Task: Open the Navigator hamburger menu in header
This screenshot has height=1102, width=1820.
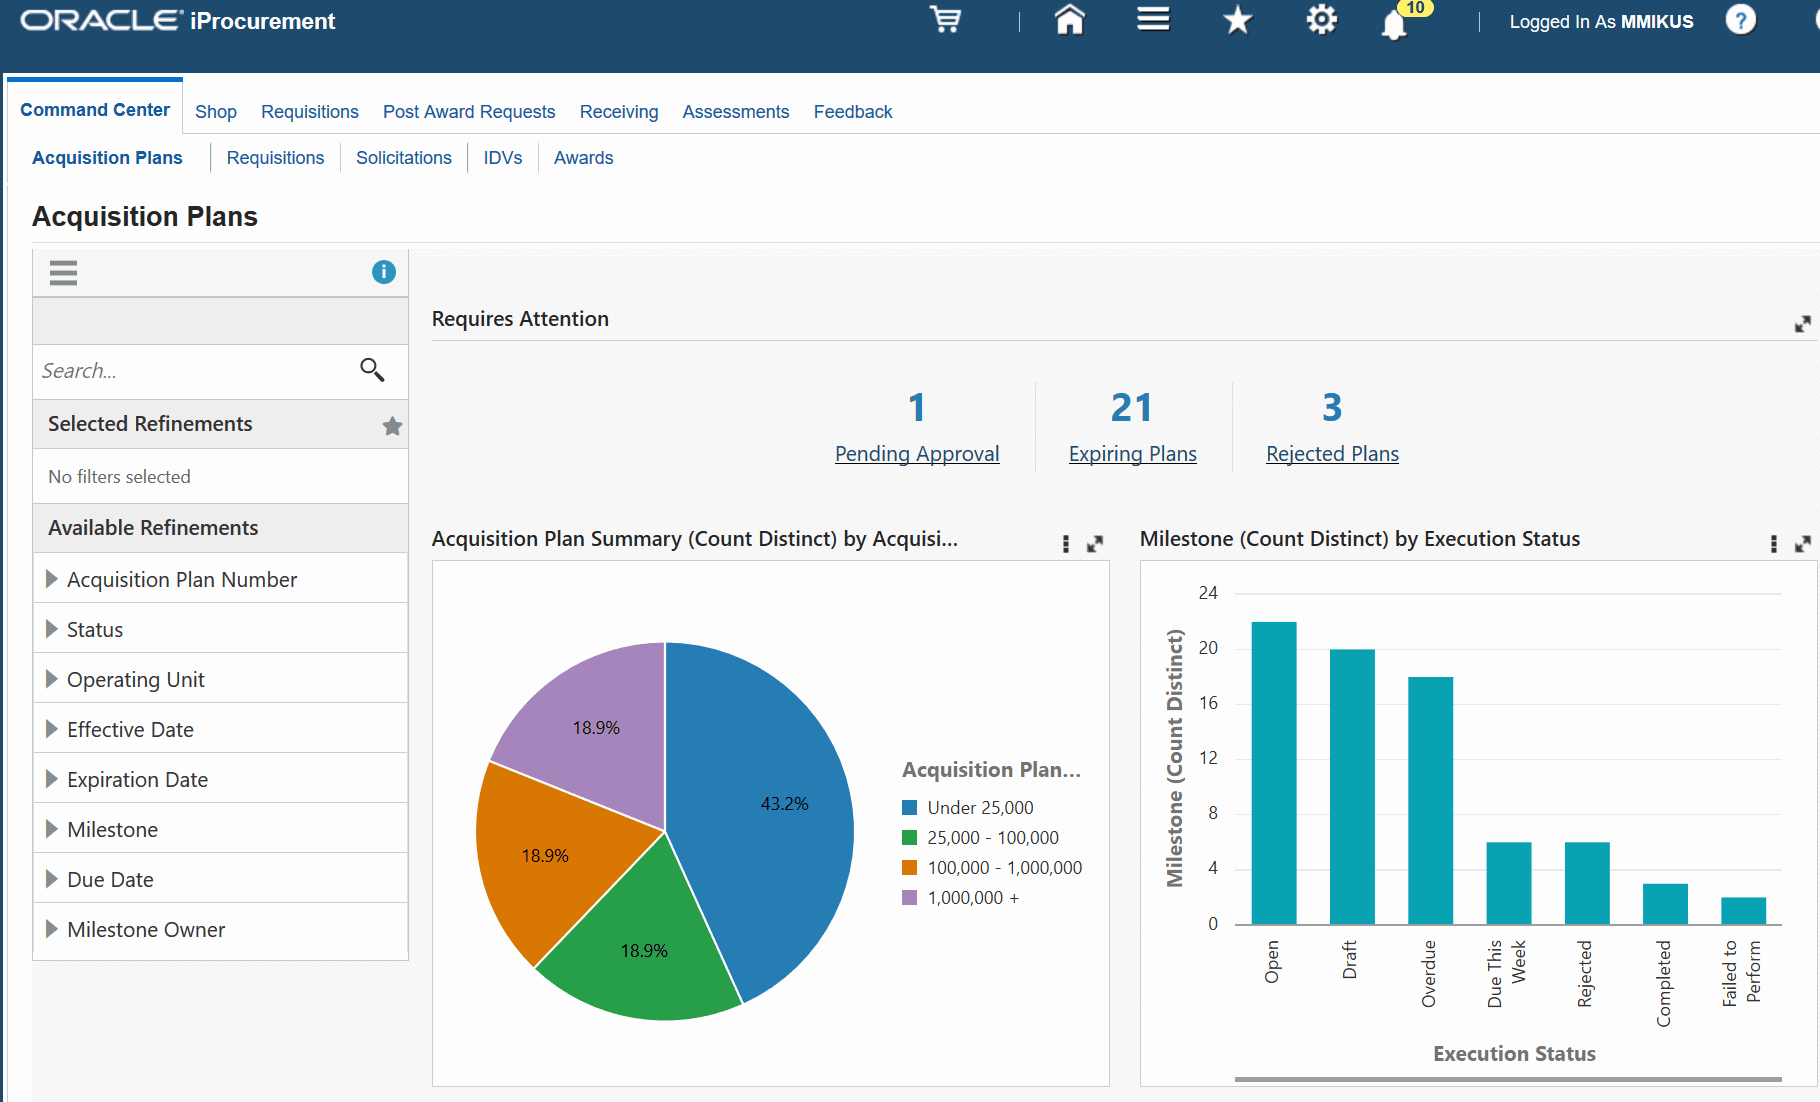Action: [x=1153, y=20]
